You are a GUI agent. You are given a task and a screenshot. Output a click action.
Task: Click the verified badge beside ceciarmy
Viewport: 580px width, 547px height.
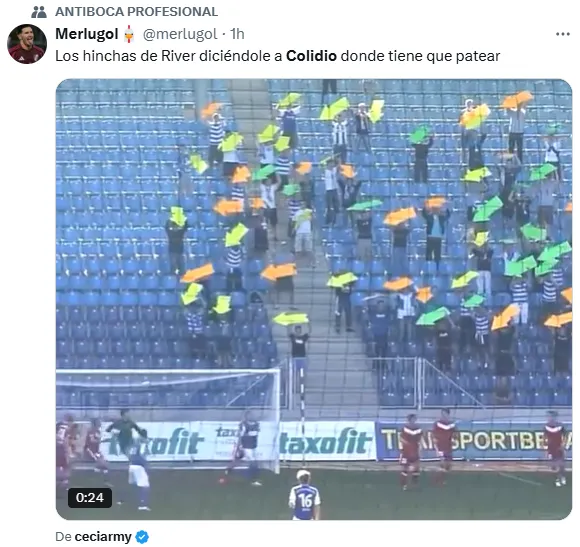click(x=142, y=536)
